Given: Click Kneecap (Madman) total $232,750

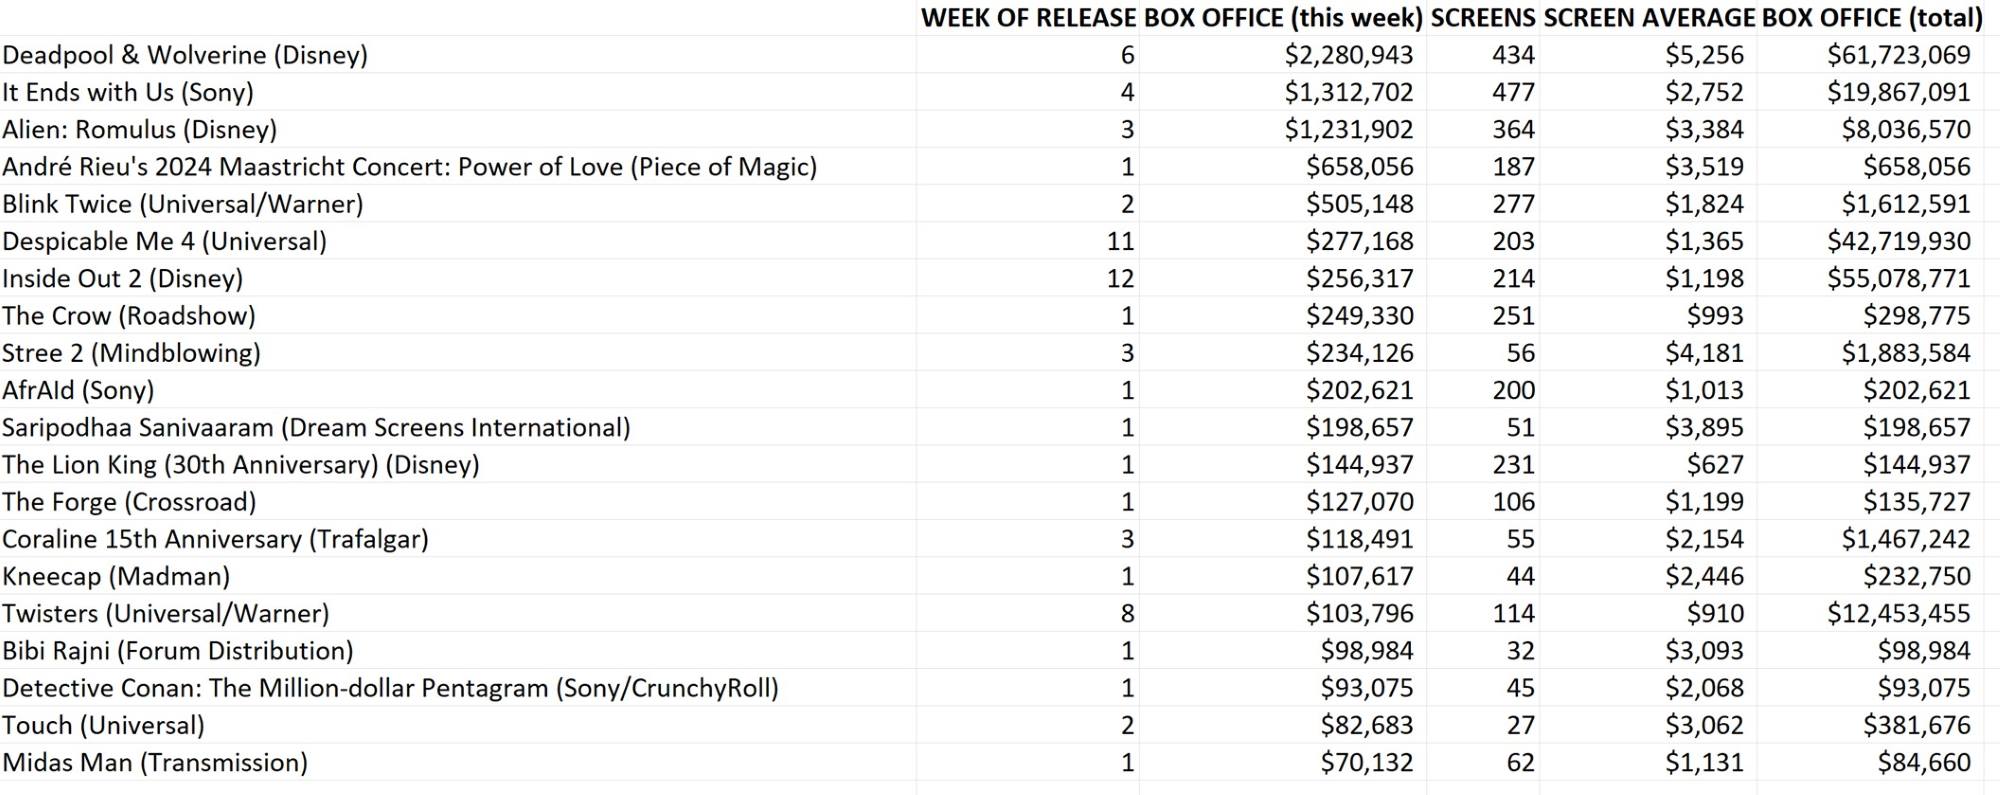Looking at the screenshot, I should (1916, 577).
